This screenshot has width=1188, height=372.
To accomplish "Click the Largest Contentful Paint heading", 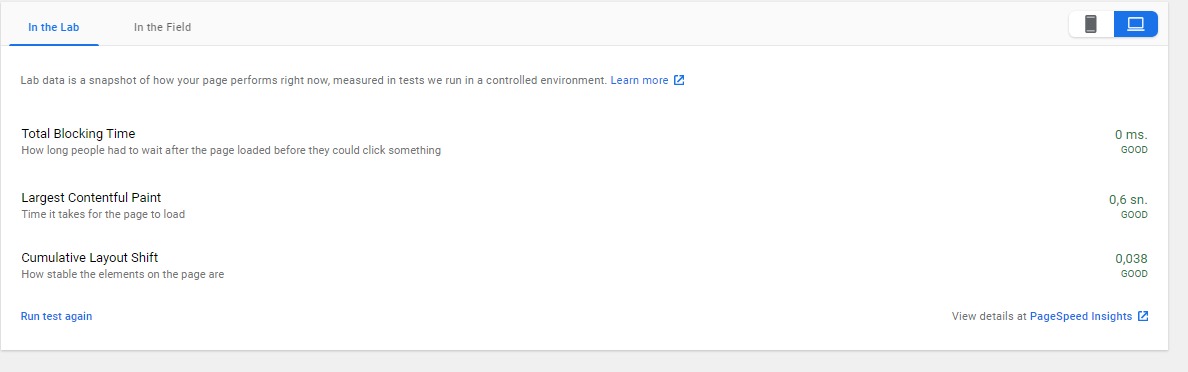I will pyautogui.click(x=91, y=198).
